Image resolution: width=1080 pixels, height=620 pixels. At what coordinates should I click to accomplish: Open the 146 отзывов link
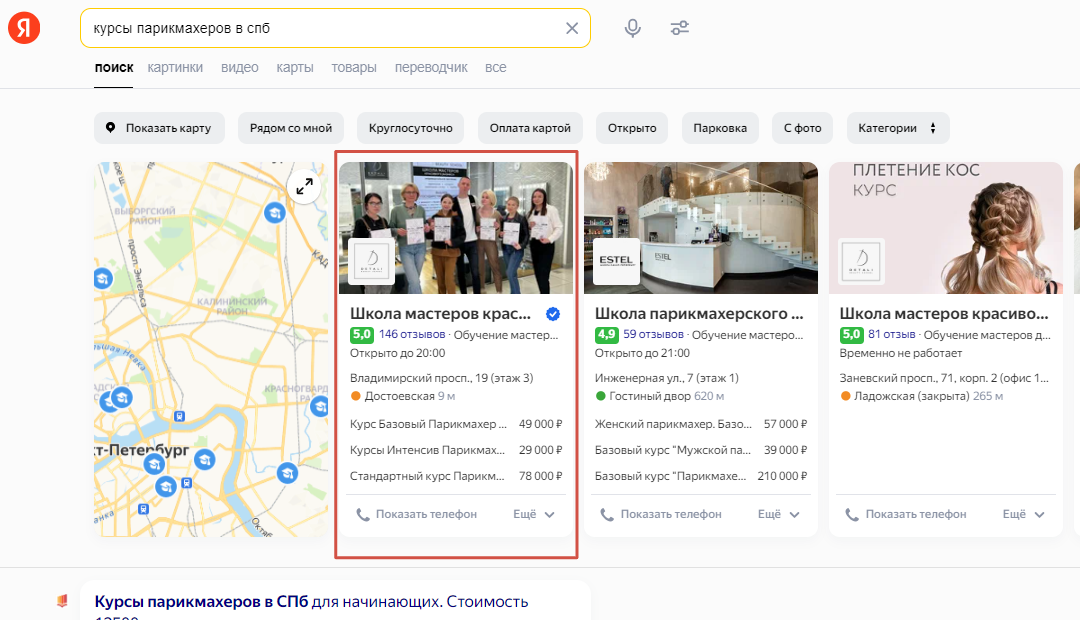[x=412, y=334]
